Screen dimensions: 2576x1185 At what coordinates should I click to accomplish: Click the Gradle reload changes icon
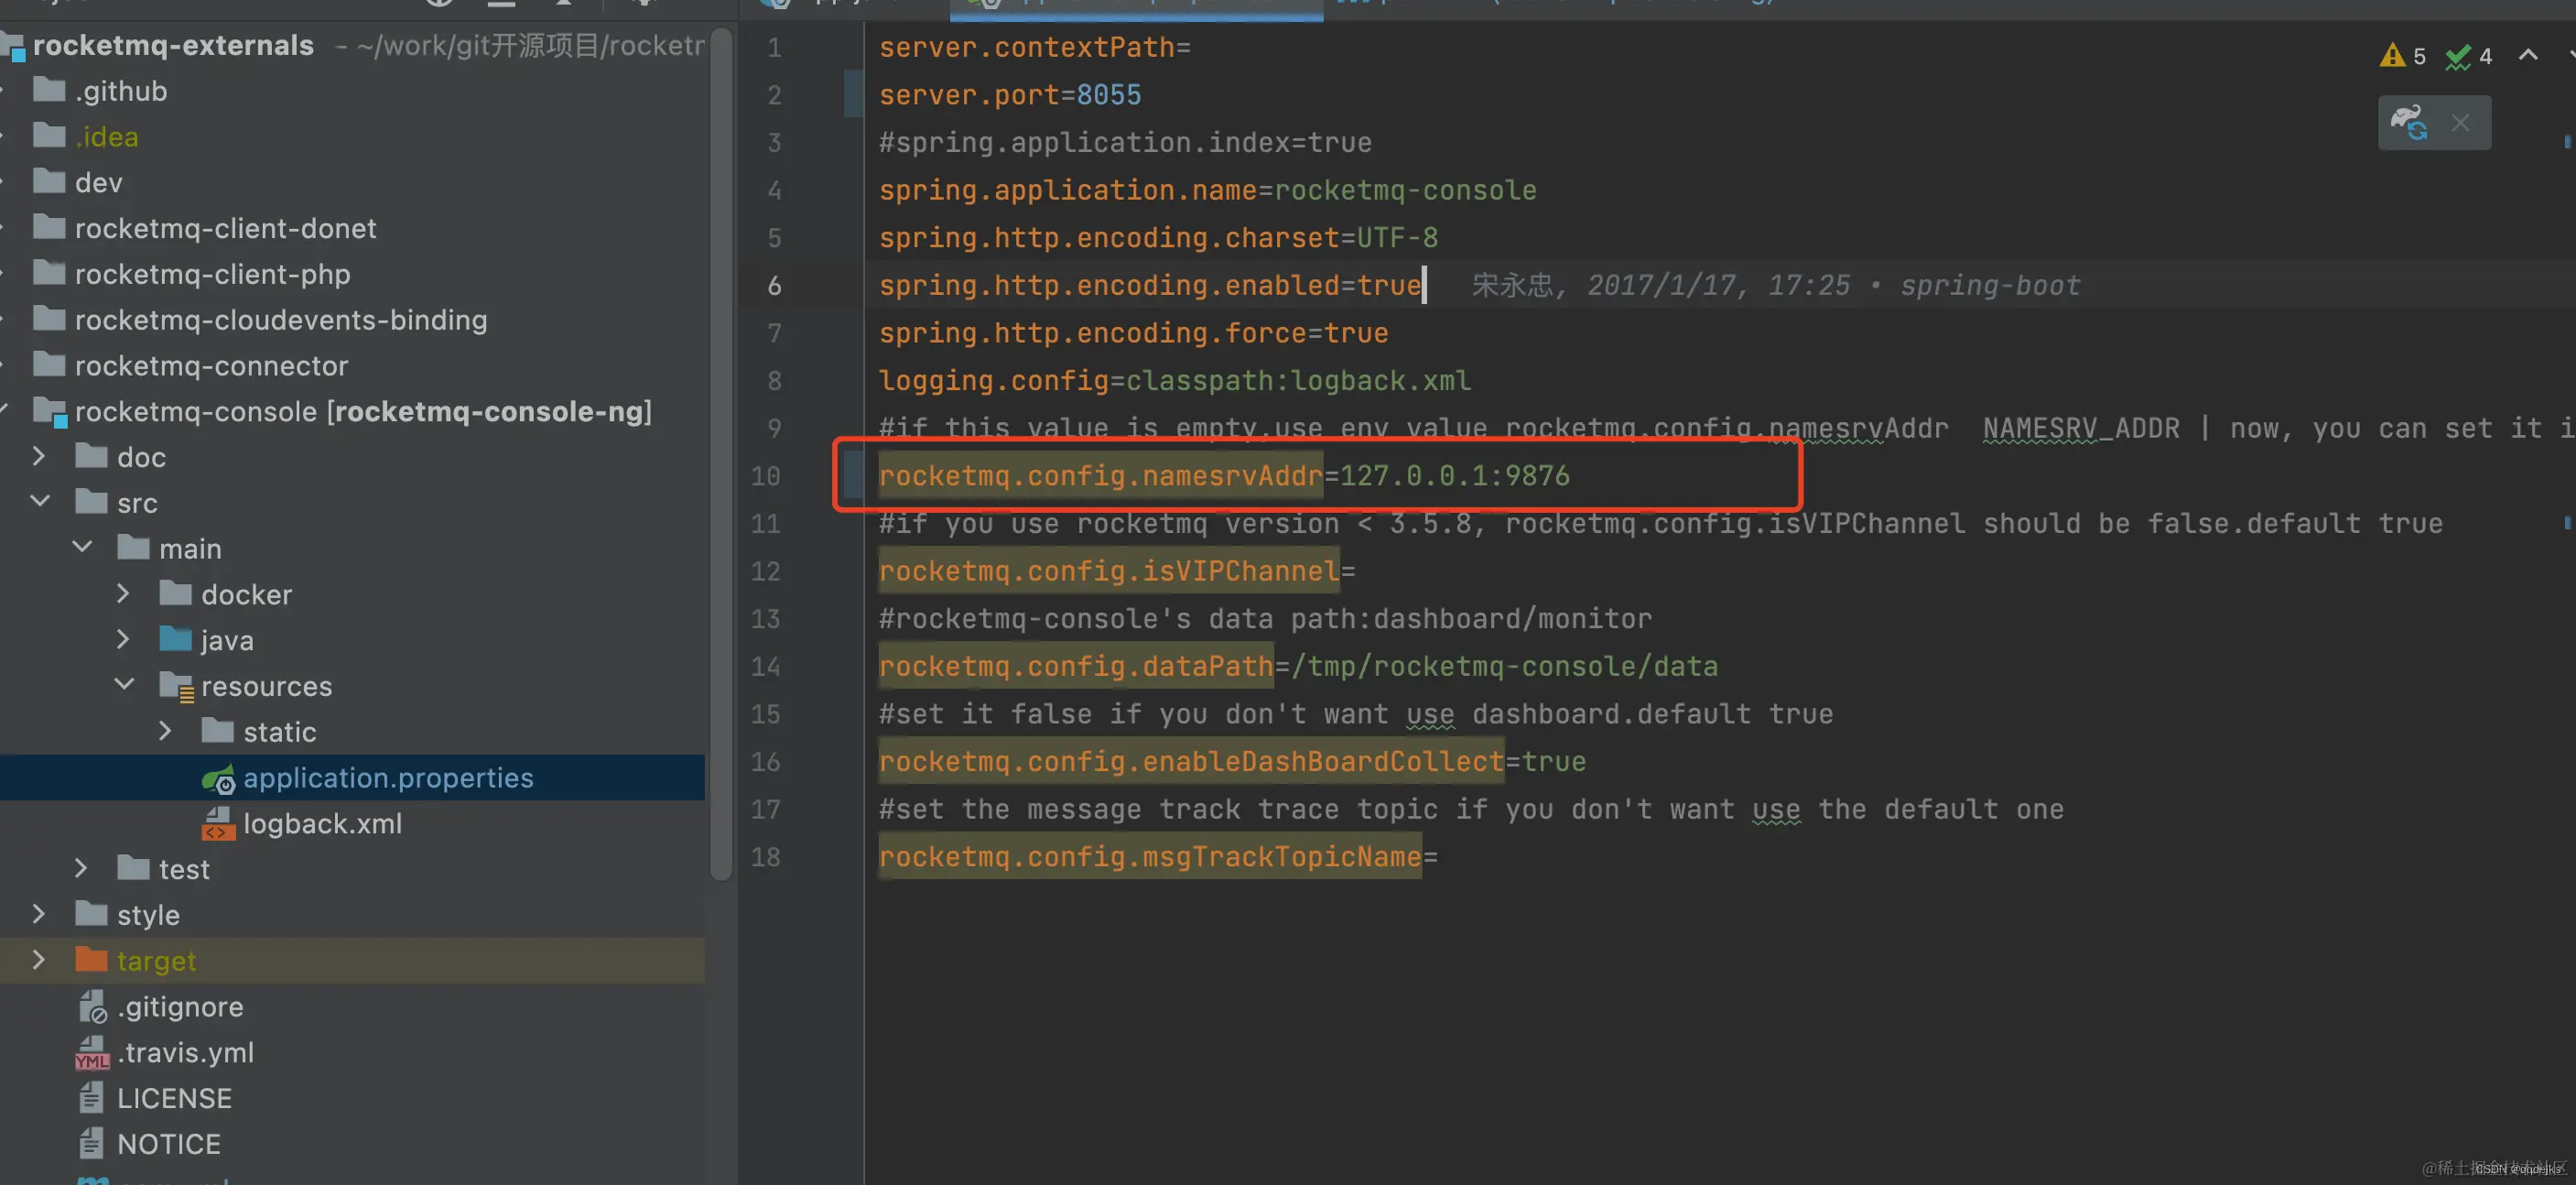point(2408,122)
